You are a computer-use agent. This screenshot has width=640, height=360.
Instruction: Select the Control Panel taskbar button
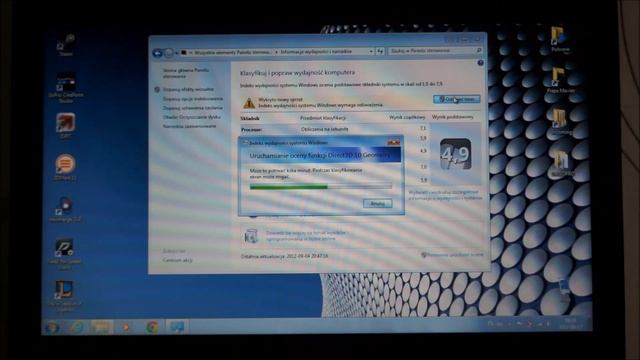tap(177, 327)
